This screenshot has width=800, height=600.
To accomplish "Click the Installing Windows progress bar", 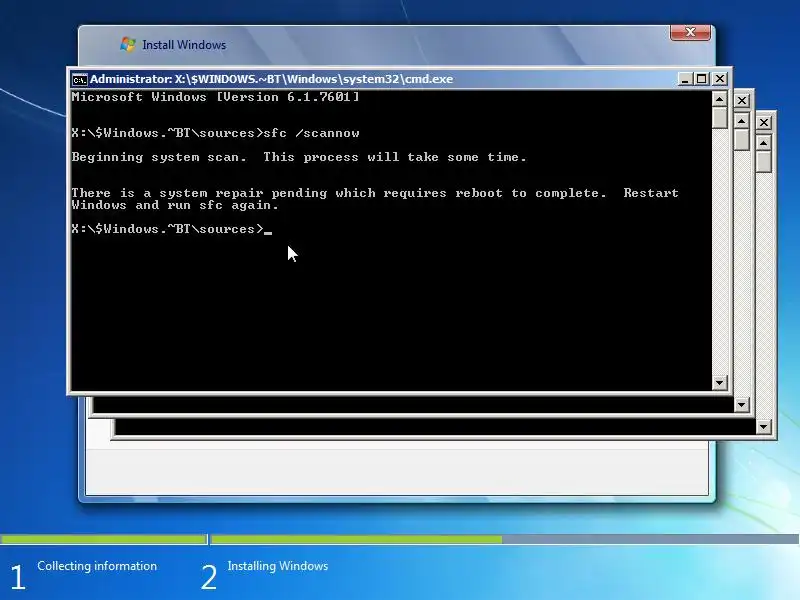I will point(505,539).
